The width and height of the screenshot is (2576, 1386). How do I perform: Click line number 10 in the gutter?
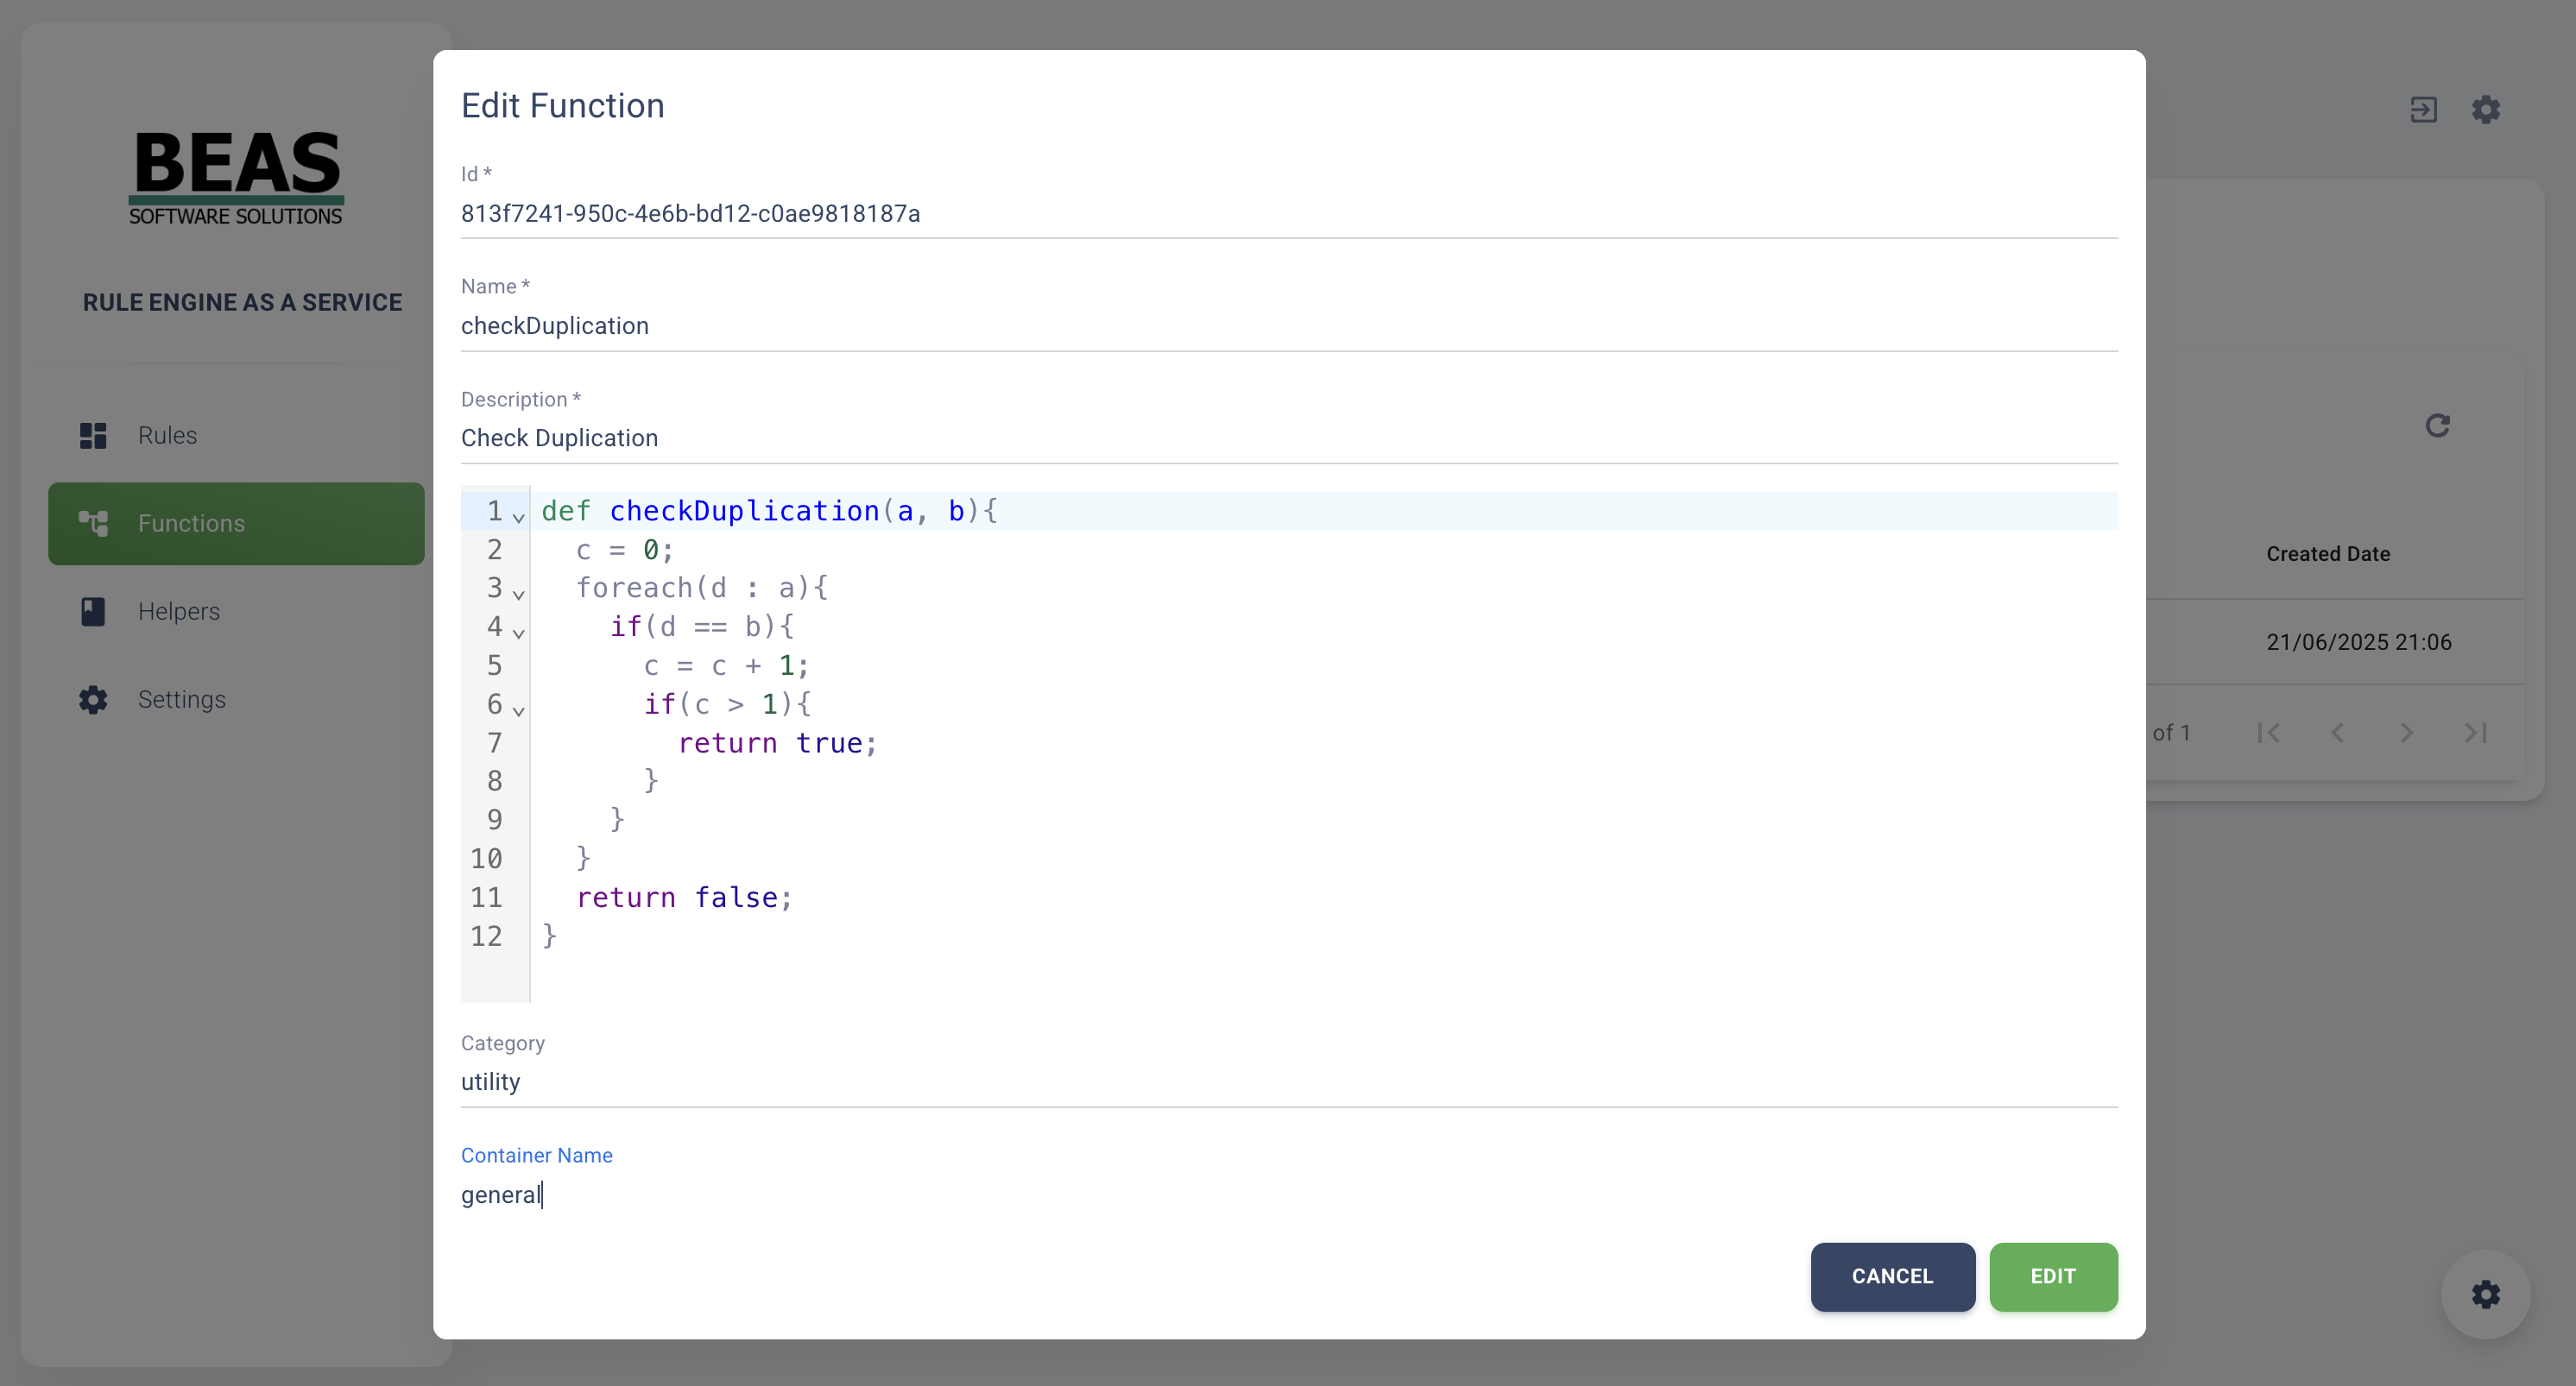coord(486,859)
